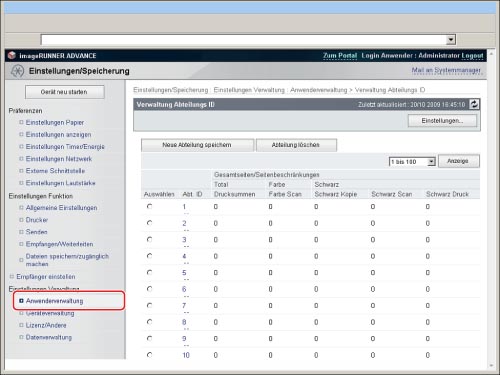This screenshot has width=500, height=375.
Task: Open Allgemeine Einstellungen in sidebar
Action: [61, 208]
